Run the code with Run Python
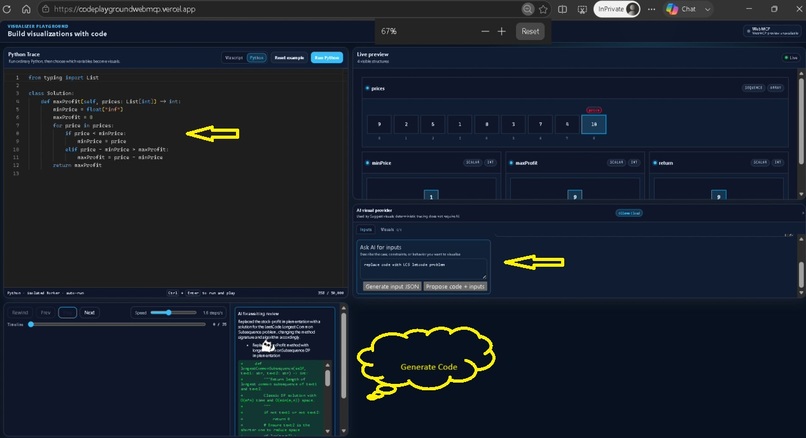Screen dimensions: 806x438 coord(327,58)
